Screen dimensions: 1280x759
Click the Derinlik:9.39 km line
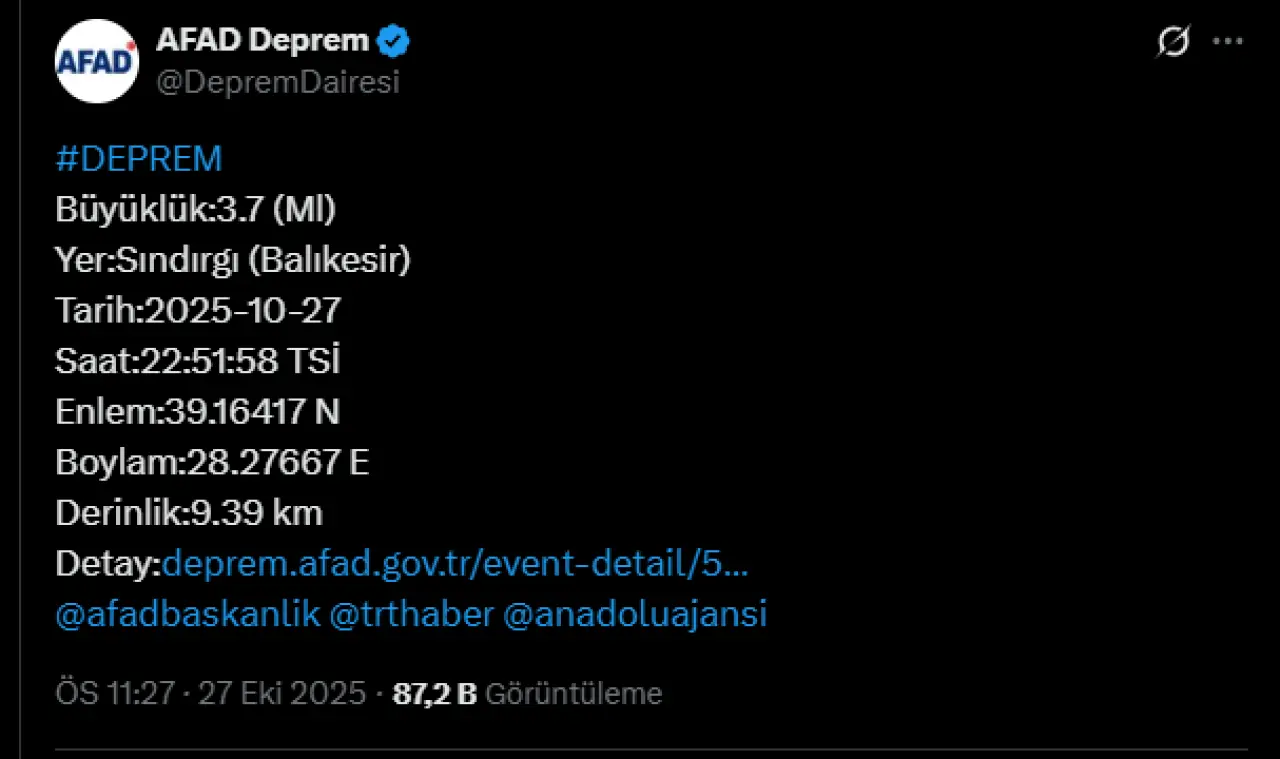point(189,513)
